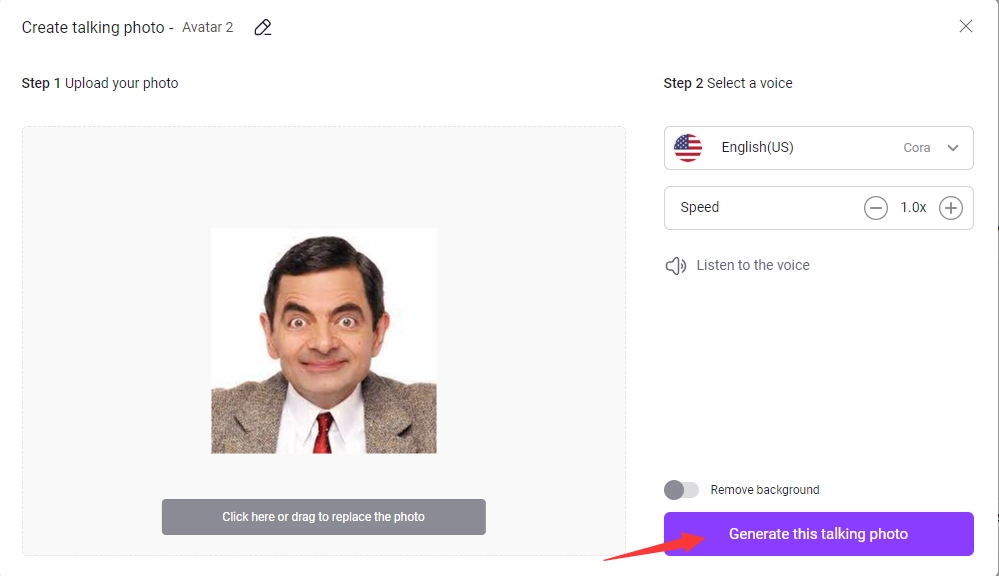The height and width of the screenshot is (576, 999).
Task: Toggle the Remove background switch
Action: (682, 490)
